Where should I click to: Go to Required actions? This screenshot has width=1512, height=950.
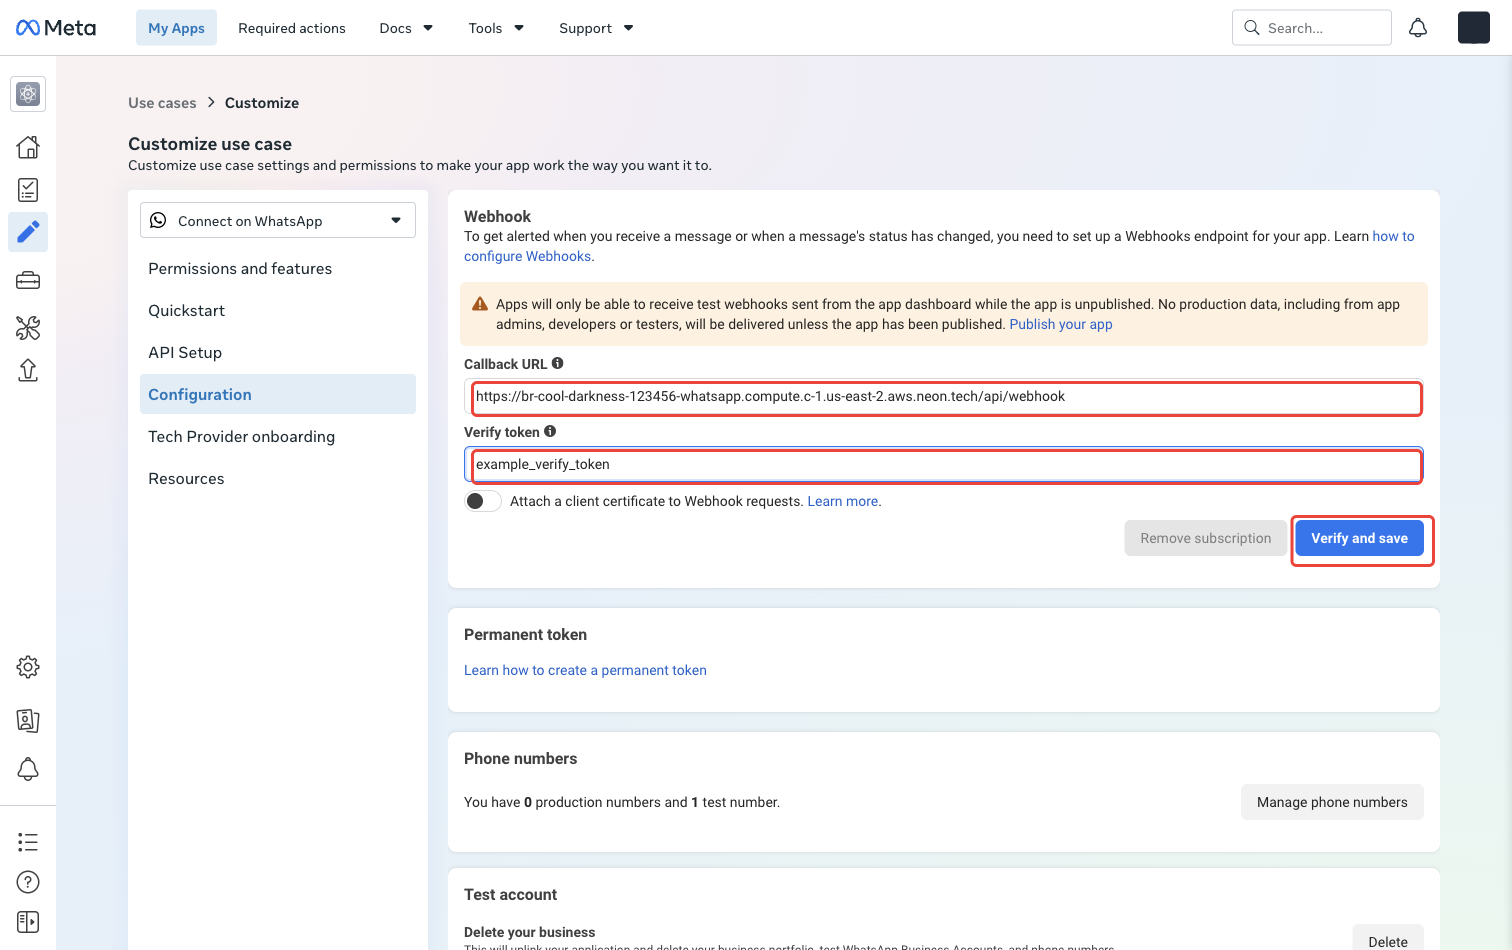[292, 28]
